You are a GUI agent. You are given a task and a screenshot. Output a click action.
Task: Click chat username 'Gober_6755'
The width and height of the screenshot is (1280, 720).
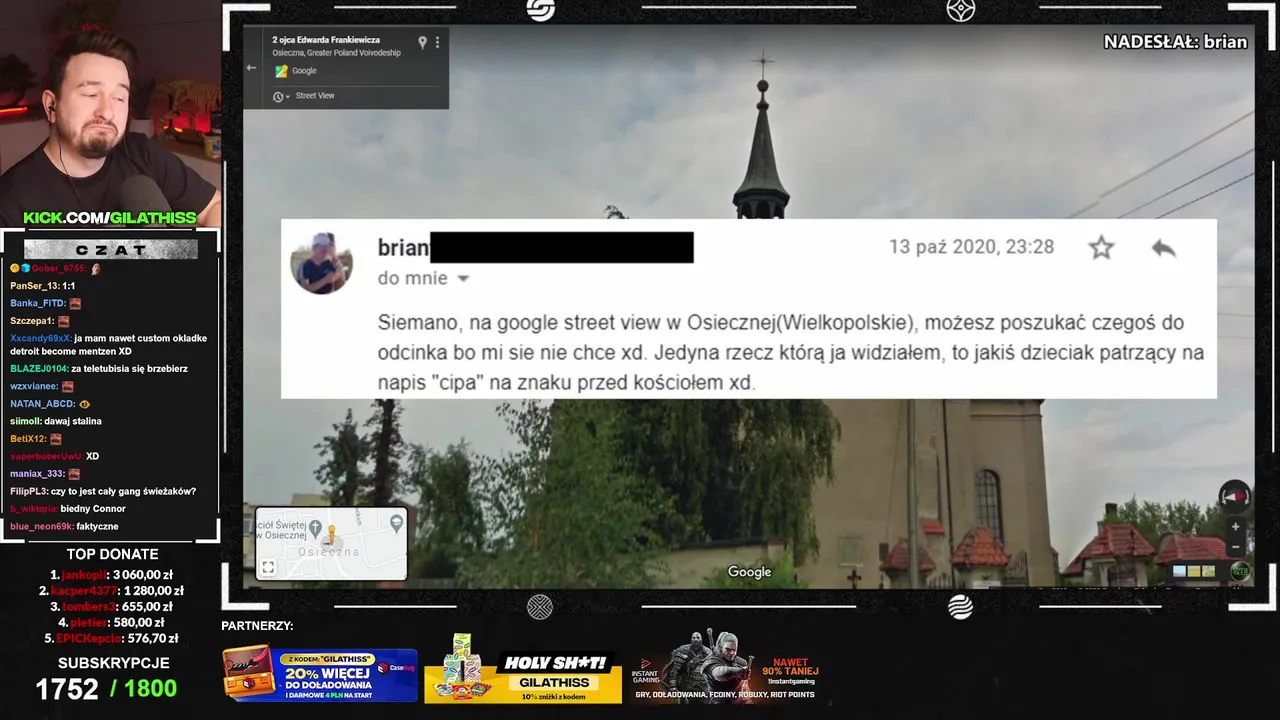pyautogui.click(x=58, y=268)
